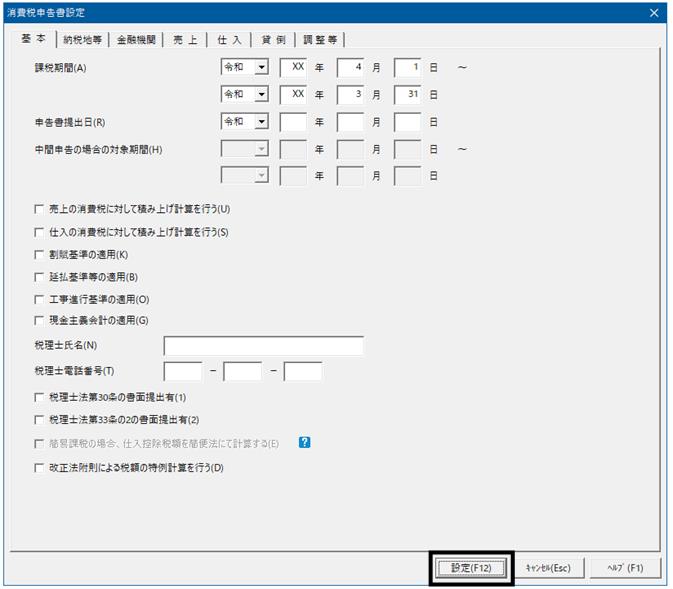Enable 売上の消費税に対して積み上げ計算を行う checkbox
This screenshot has height=589, width=673.
[39, 209]
